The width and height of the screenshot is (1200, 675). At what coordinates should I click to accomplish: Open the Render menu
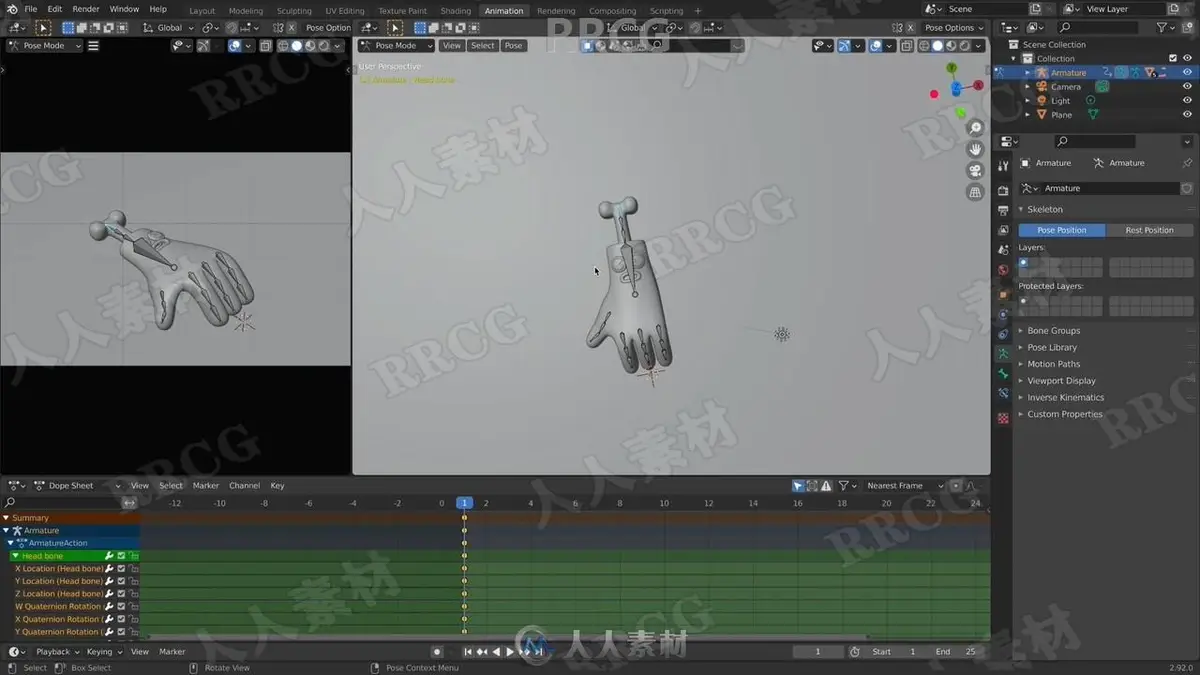tap(86, 9)
